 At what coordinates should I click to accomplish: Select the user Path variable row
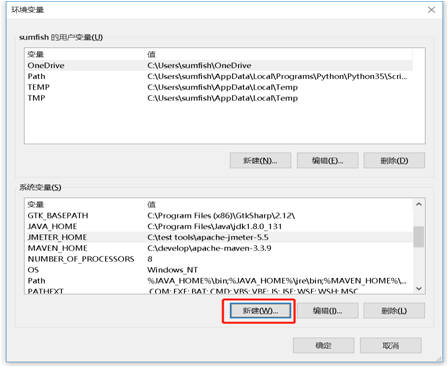[219, 76]
